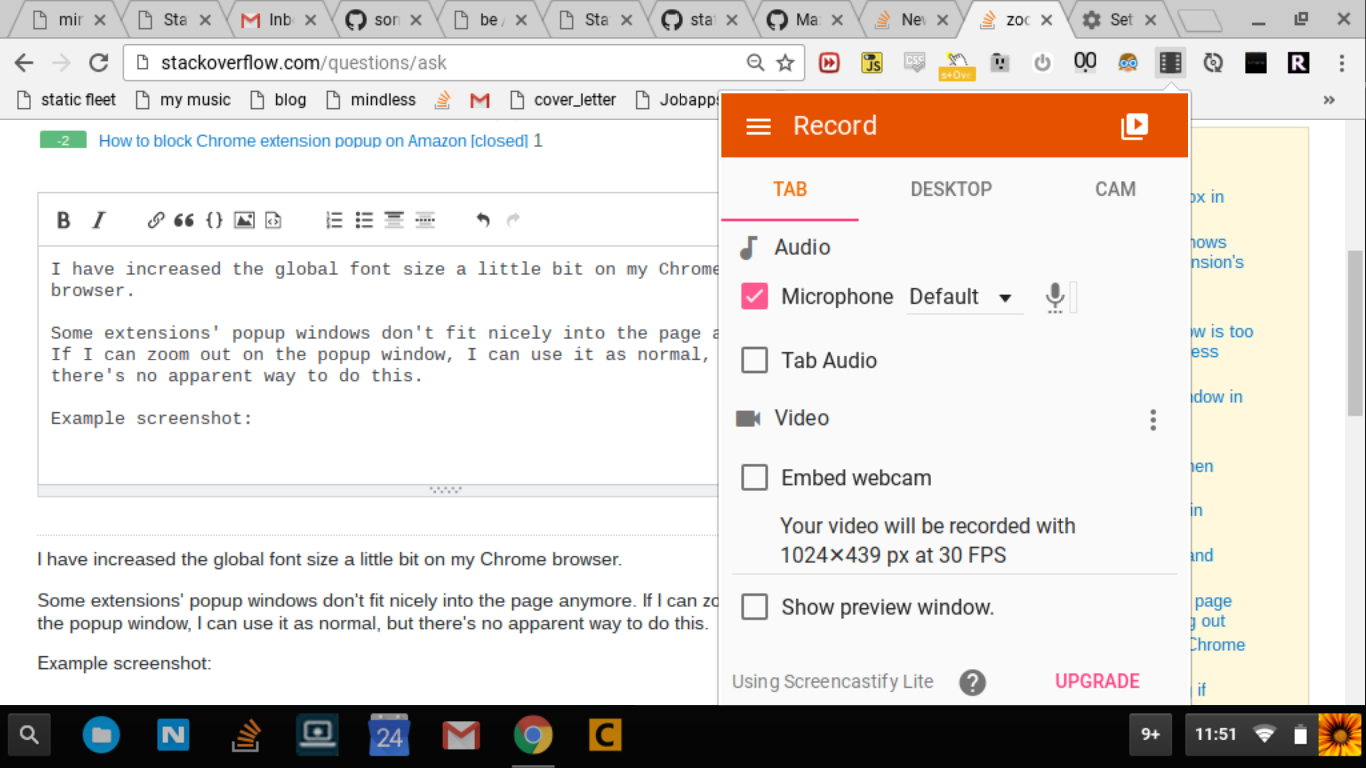Click the help question mark icon
This screenshot has height=768, width=1366.
click(x=972, y=682)
